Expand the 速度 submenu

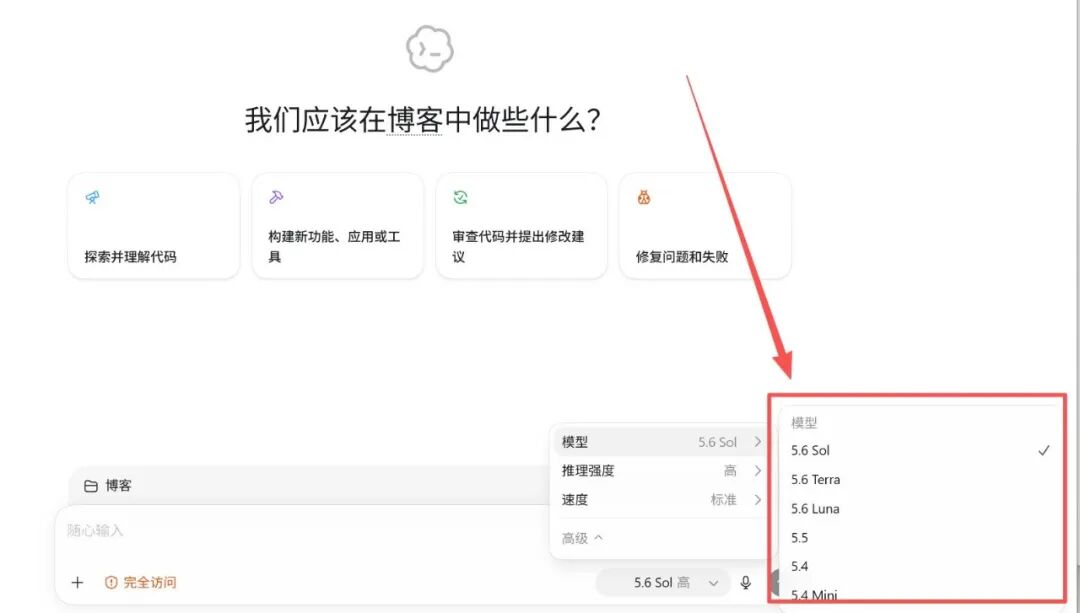(x=661, y=500)
